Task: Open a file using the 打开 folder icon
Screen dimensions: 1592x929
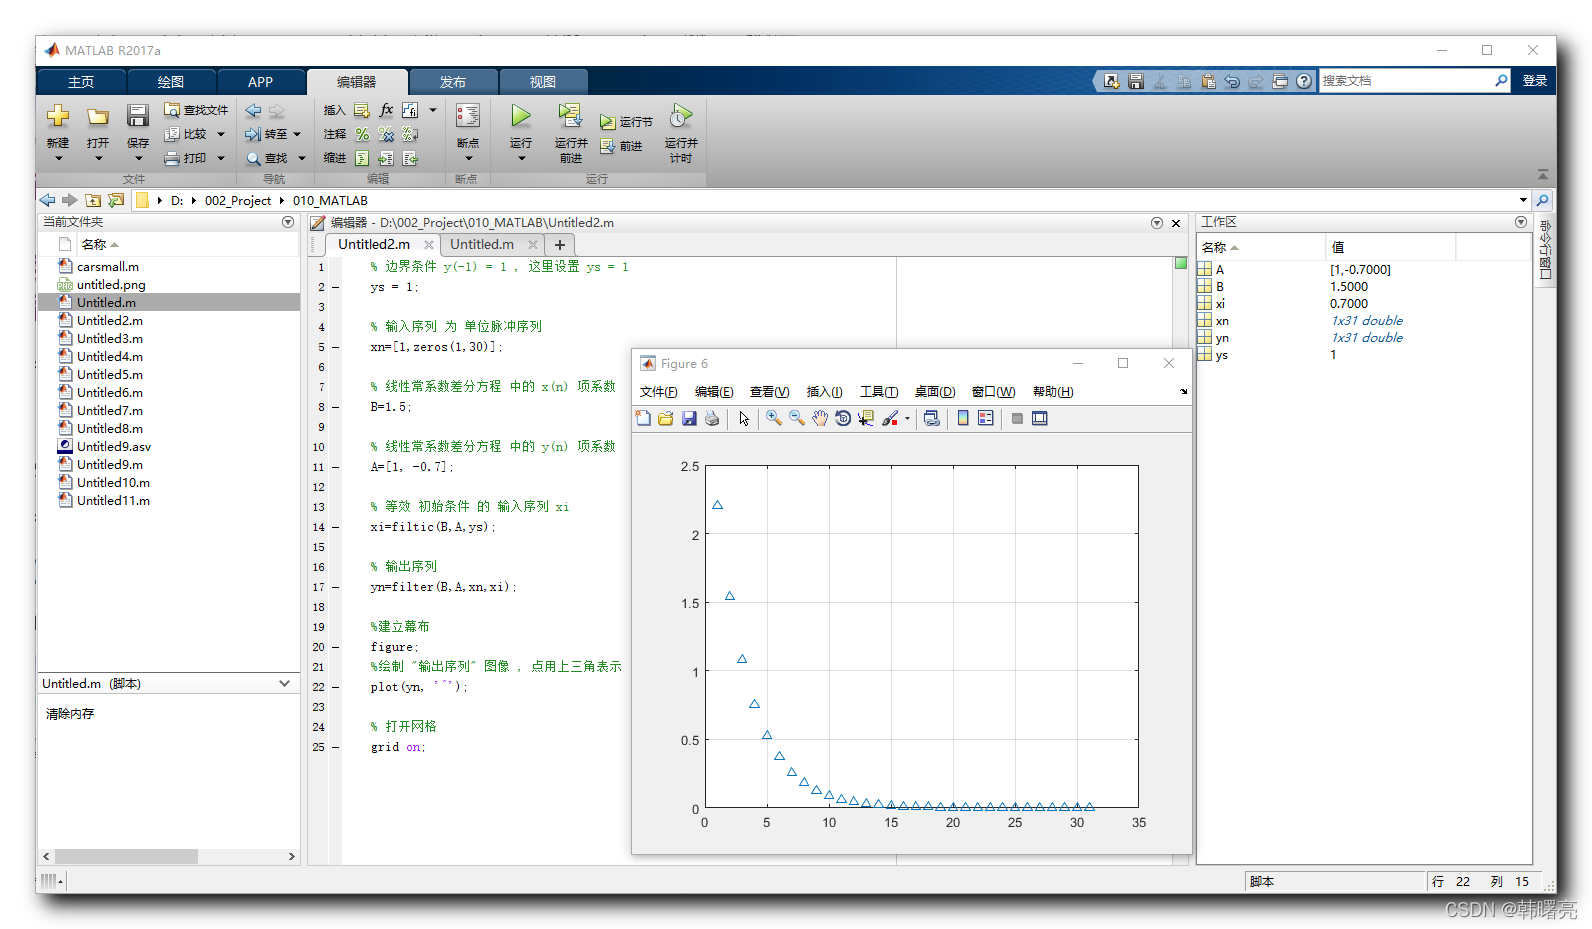Action: [x=98, y=116]
